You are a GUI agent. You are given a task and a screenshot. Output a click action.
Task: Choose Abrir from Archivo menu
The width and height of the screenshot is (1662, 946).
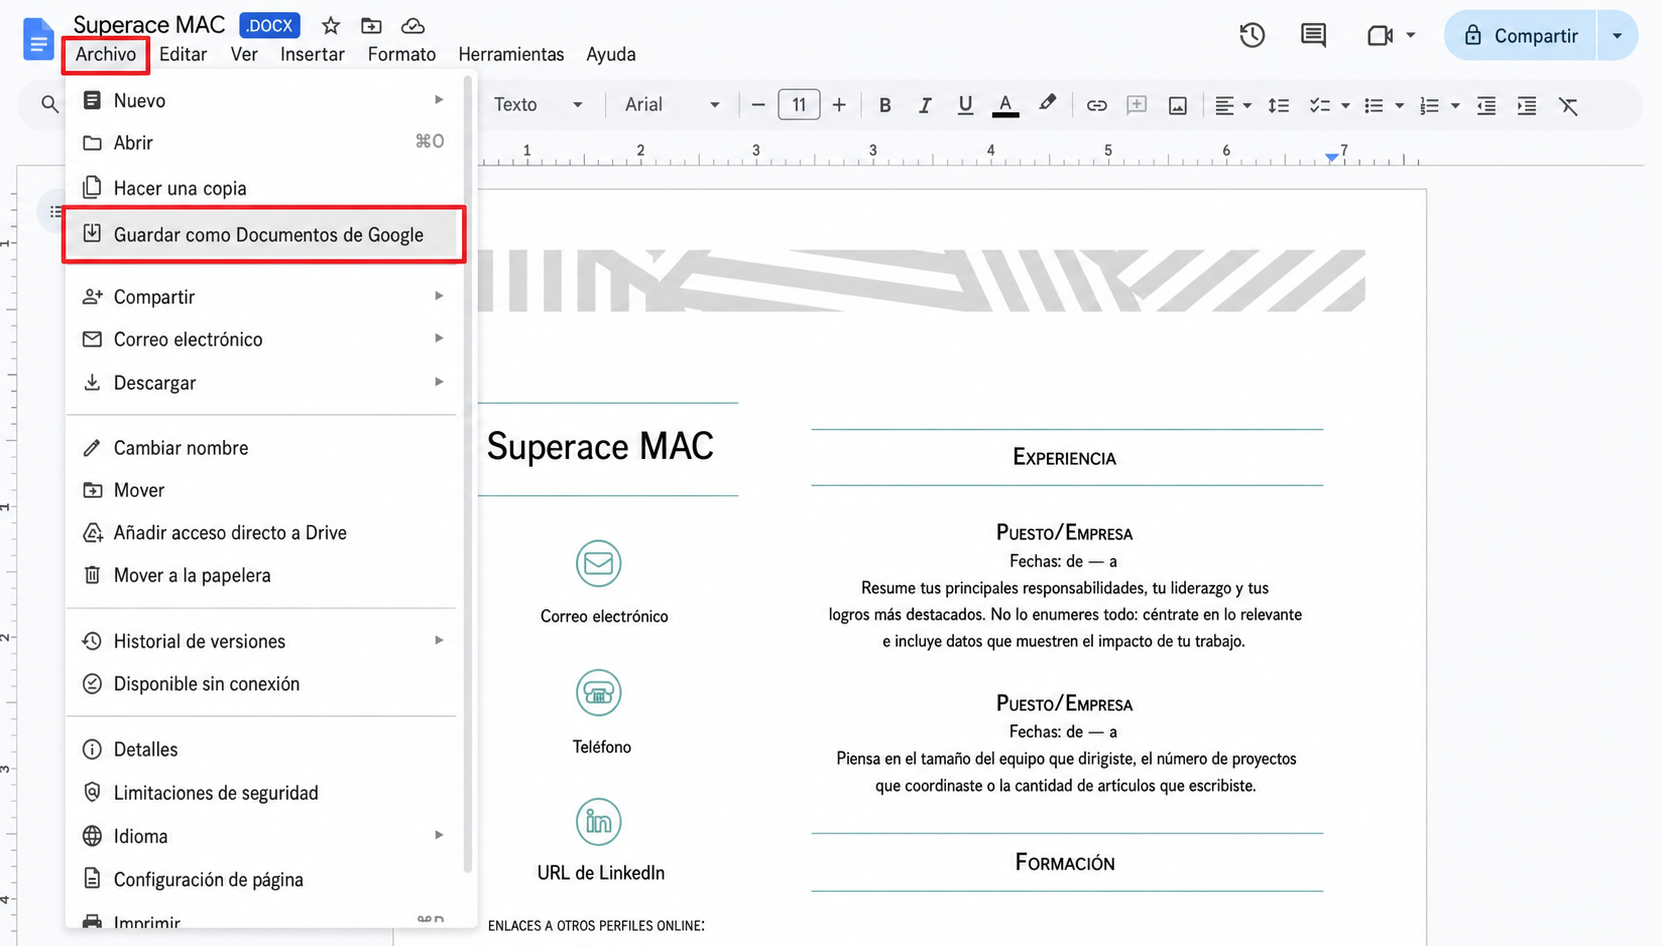coord(263,143)
